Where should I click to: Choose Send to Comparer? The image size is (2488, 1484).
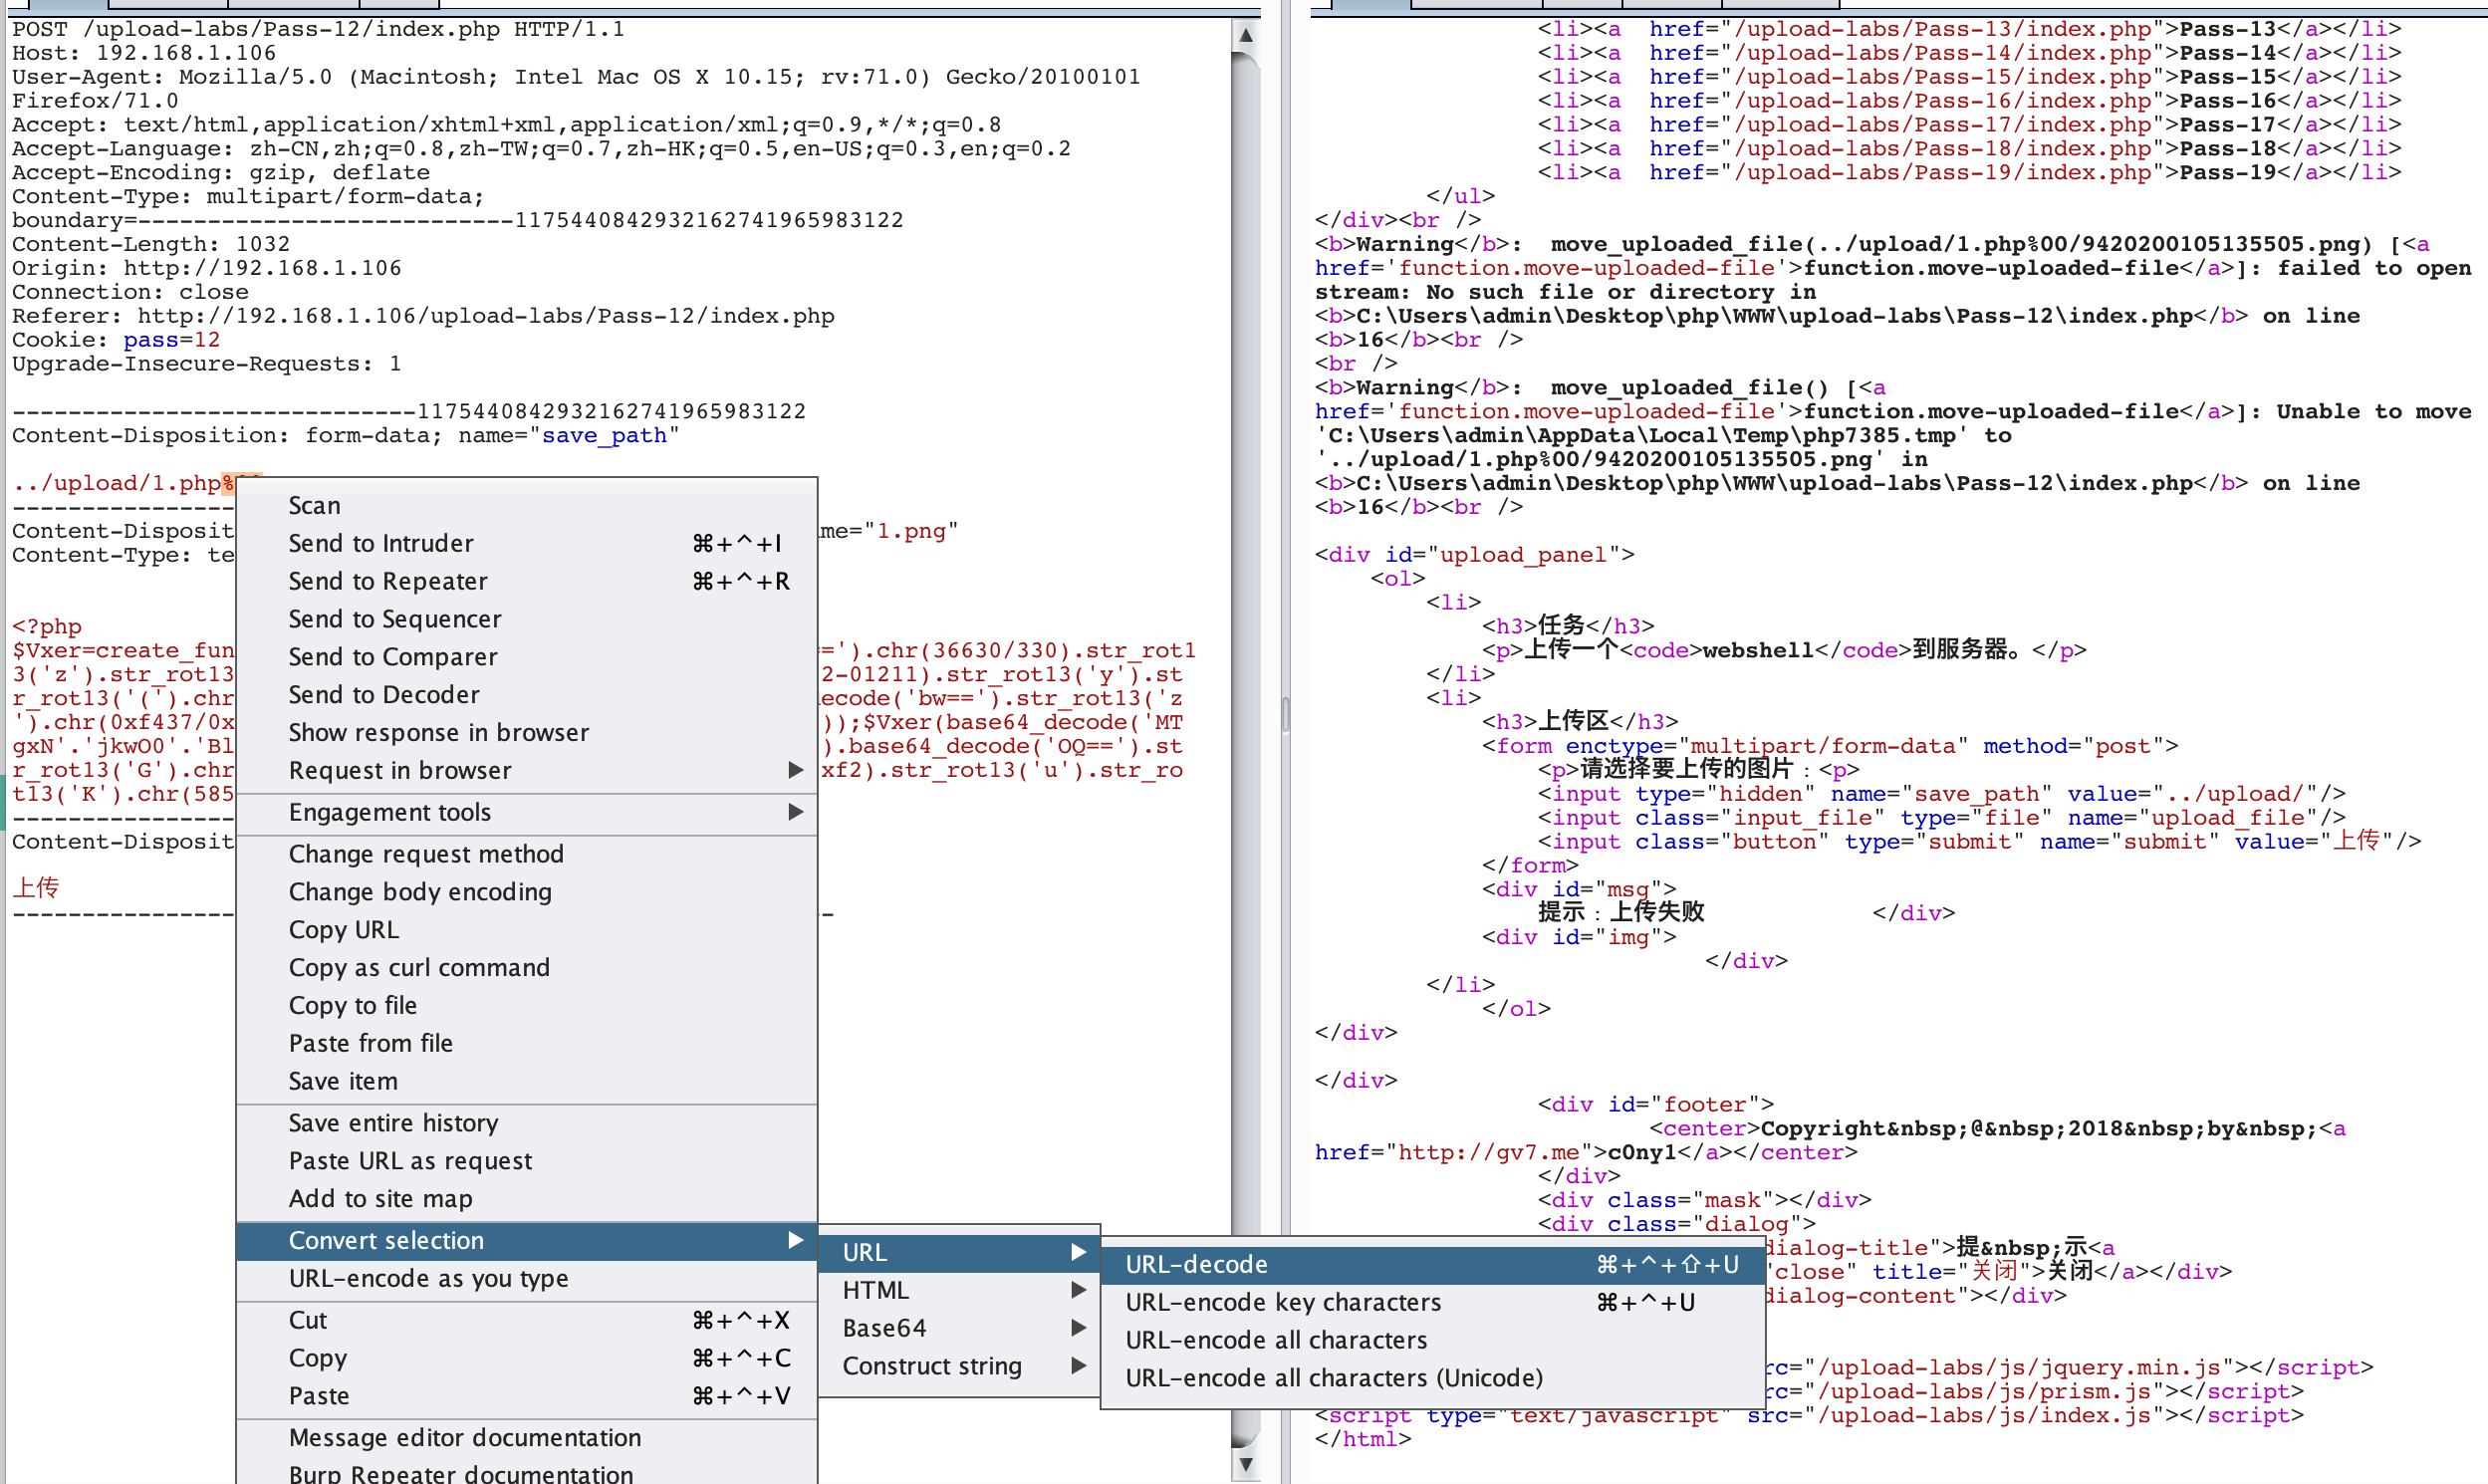point(527,658)
